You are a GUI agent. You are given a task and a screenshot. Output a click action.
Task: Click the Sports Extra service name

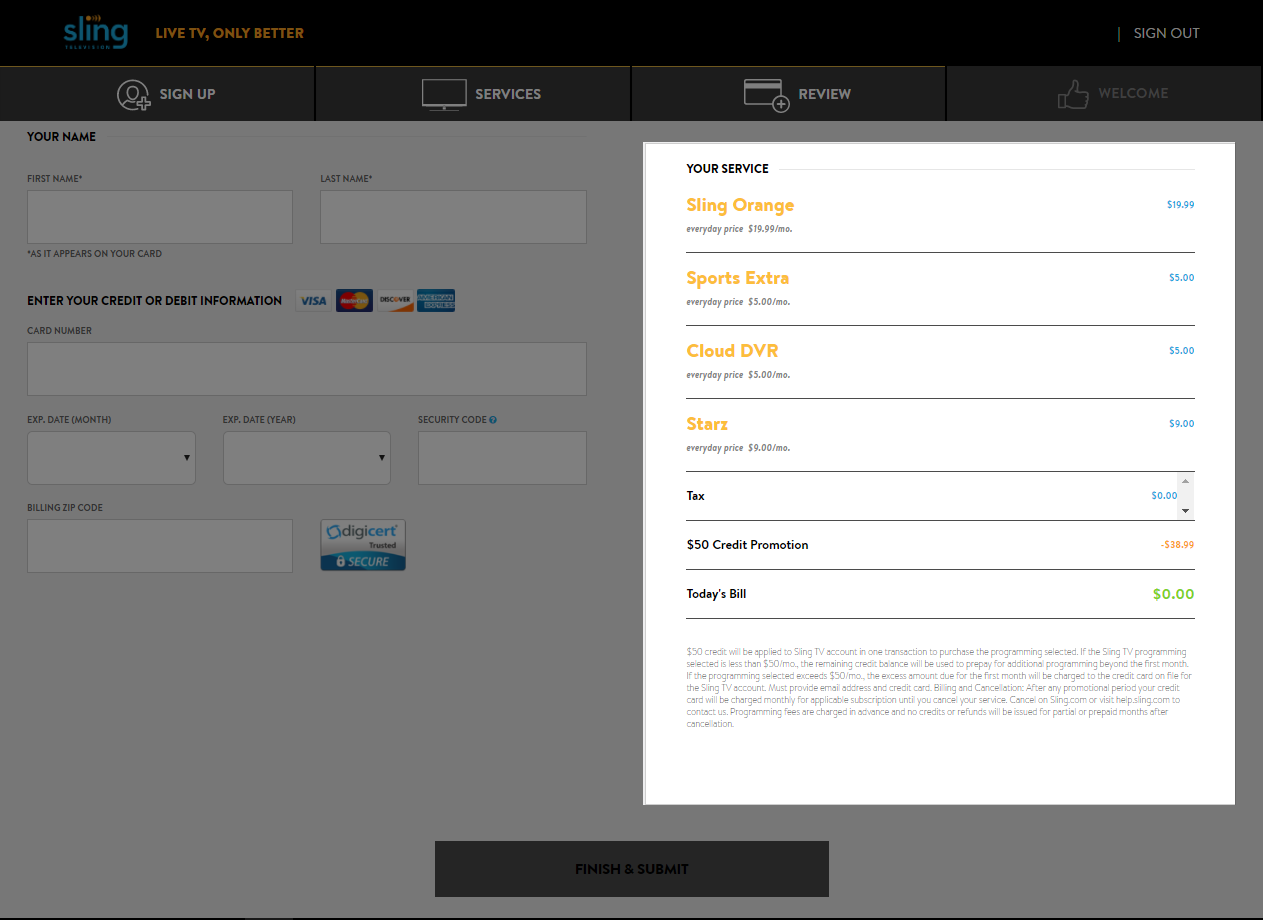738,278
